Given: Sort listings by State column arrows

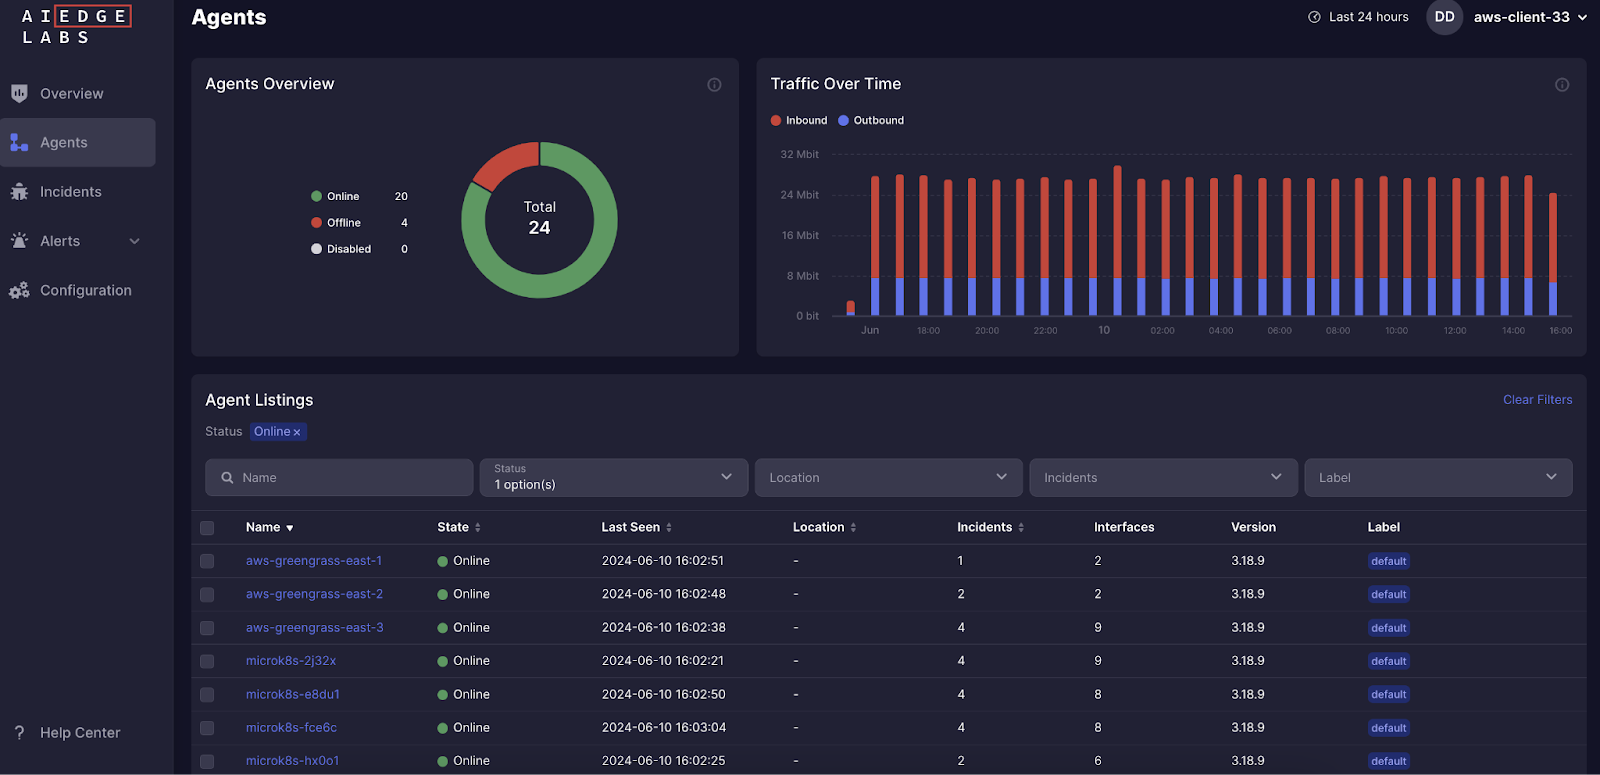Looking at the screenshot, I should click(x=478, y=528).
